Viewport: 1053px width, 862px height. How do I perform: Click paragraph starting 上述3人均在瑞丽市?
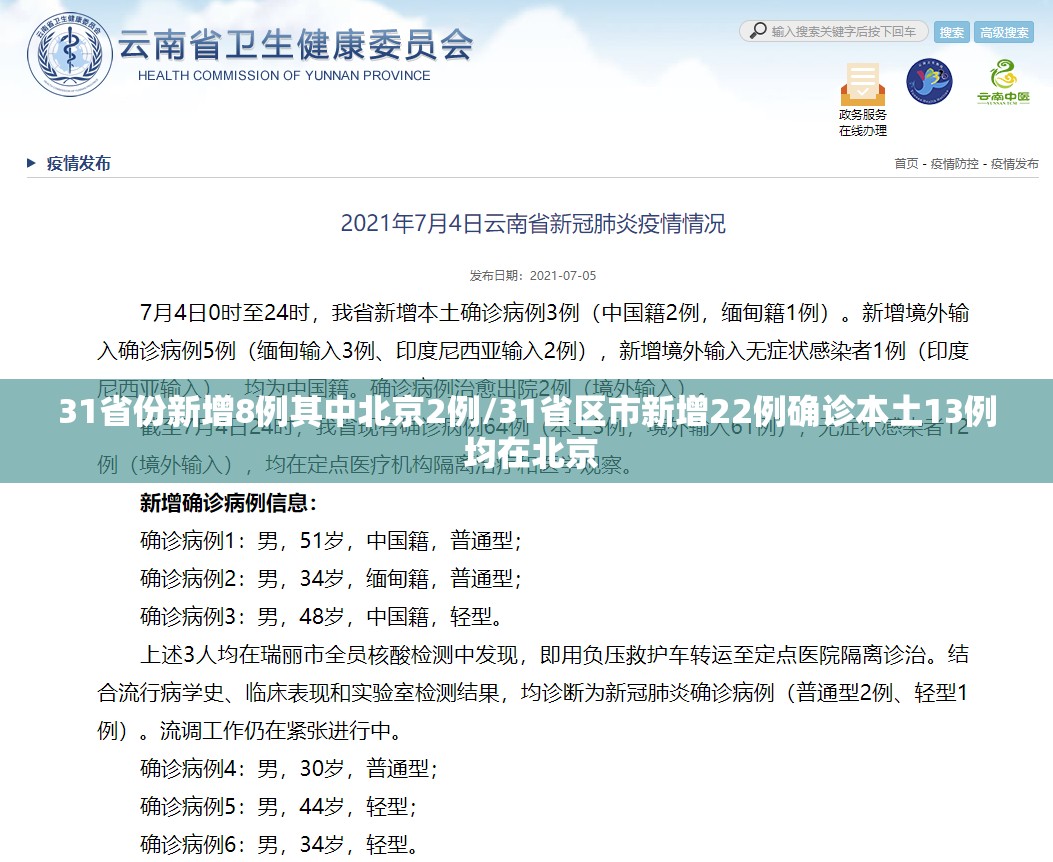(533, 692)
